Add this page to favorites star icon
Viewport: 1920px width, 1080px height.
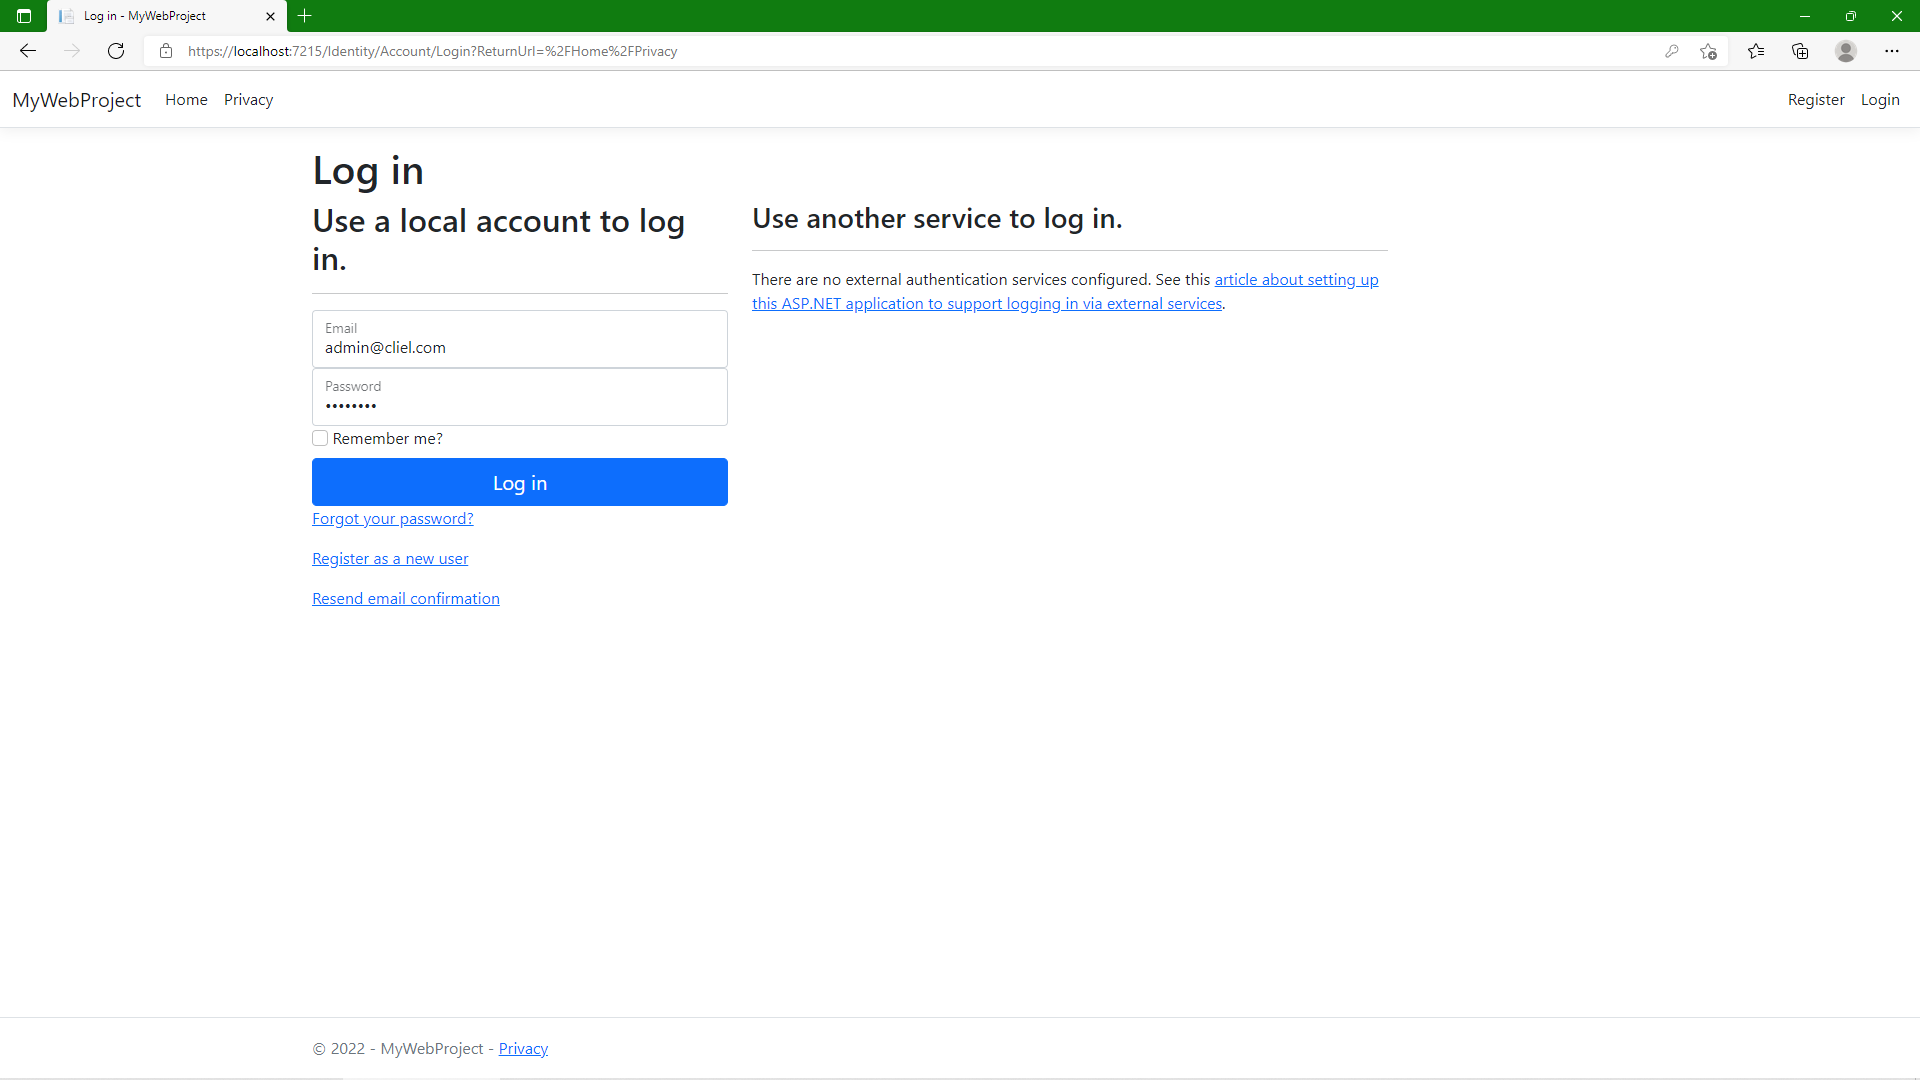click(x=1708, y=51)
